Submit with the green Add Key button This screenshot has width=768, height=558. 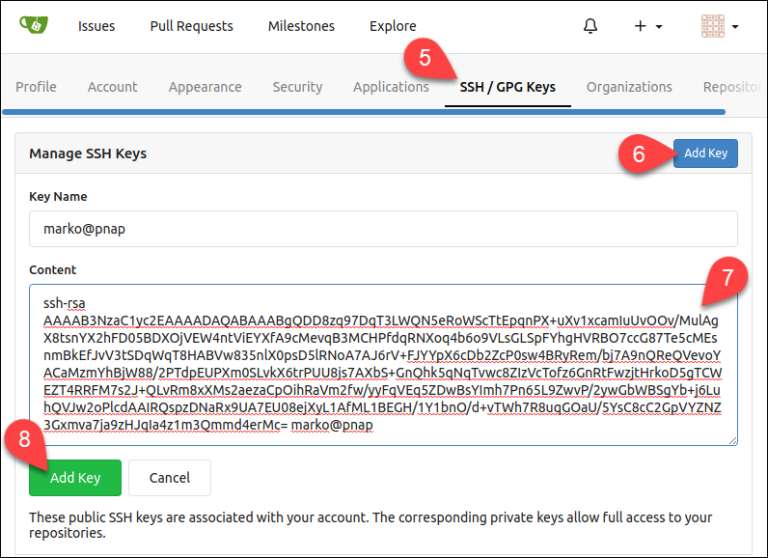(75, 478)
